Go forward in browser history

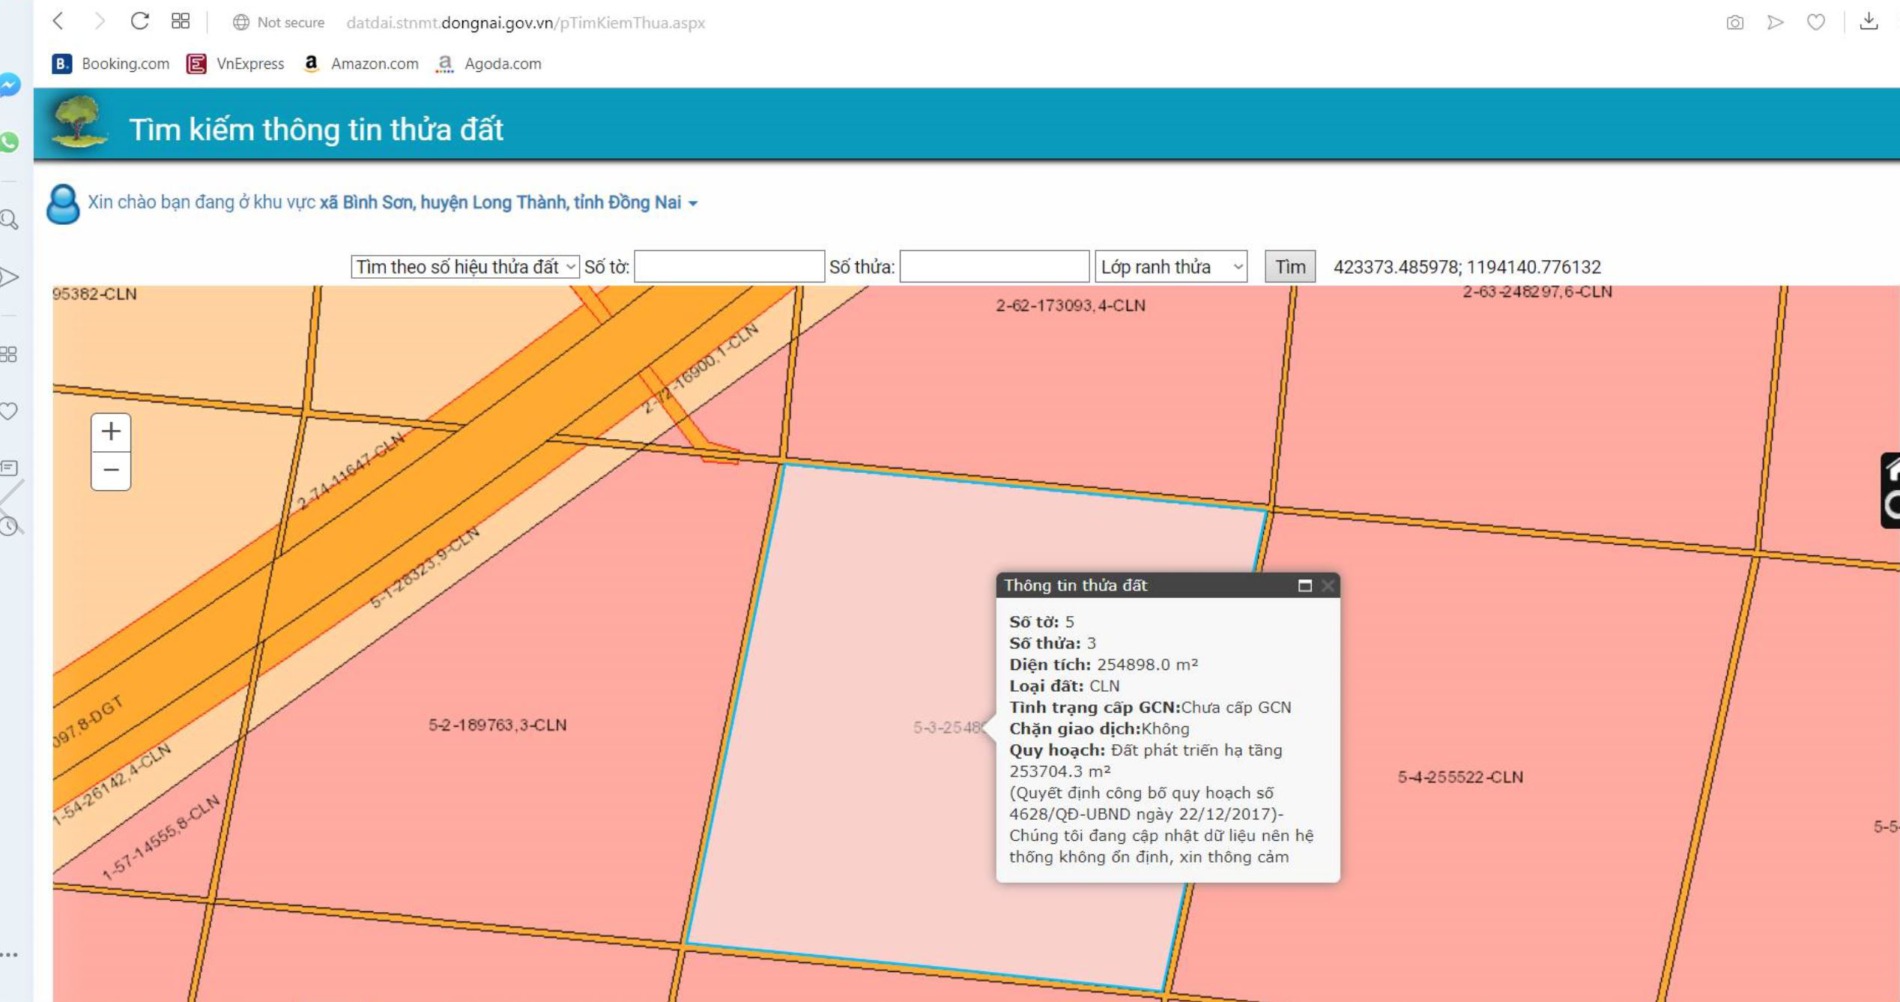99,21
